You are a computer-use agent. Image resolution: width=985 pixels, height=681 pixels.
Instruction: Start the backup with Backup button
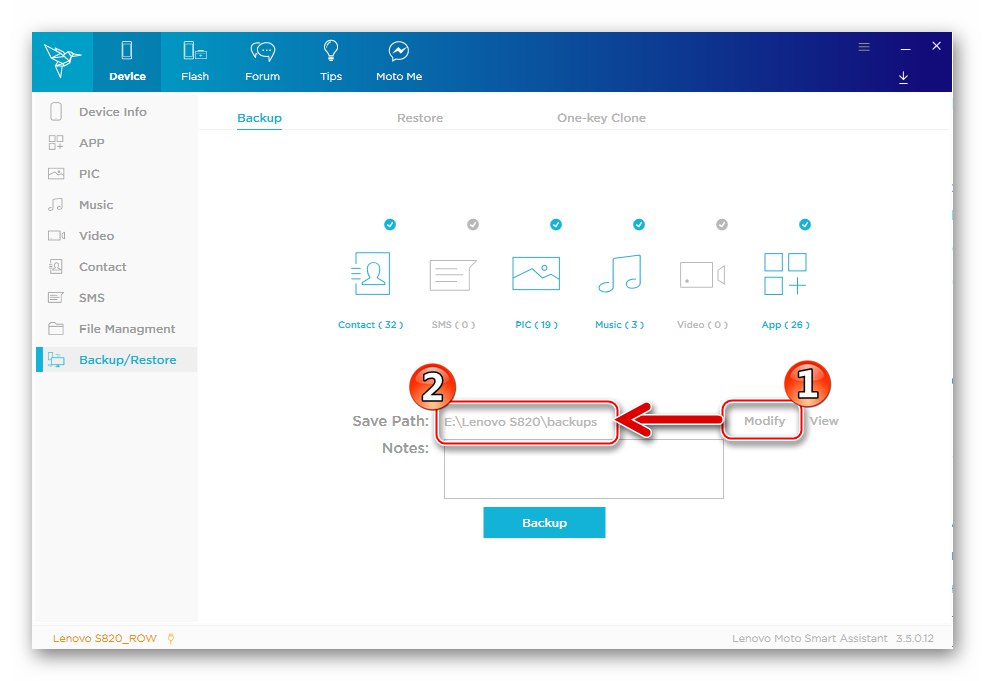click(544, 523)
